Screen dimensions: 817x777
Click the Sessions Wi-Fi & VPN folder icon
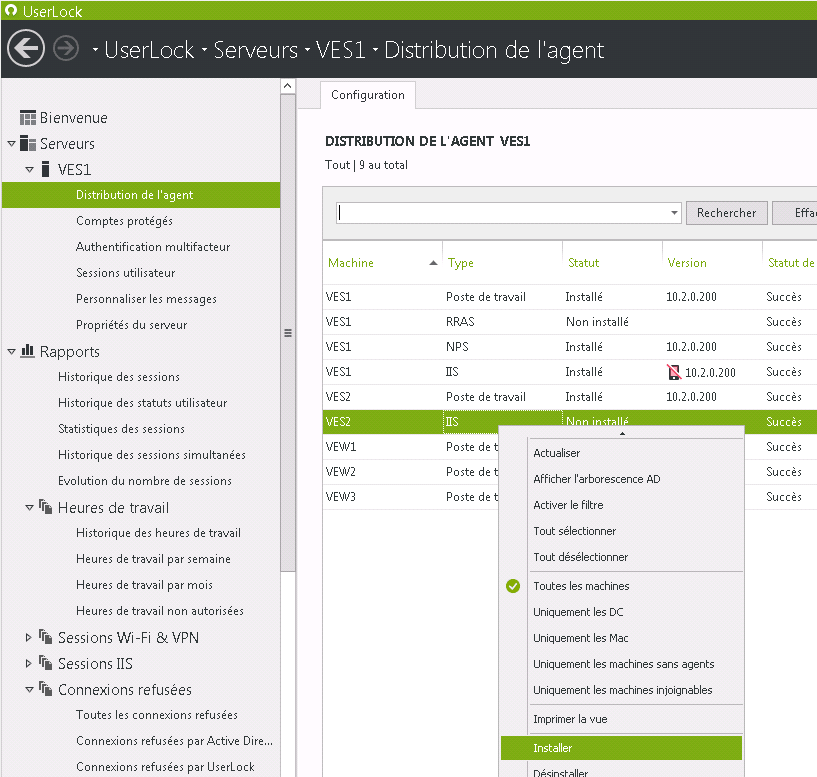(x=46, y=637)
